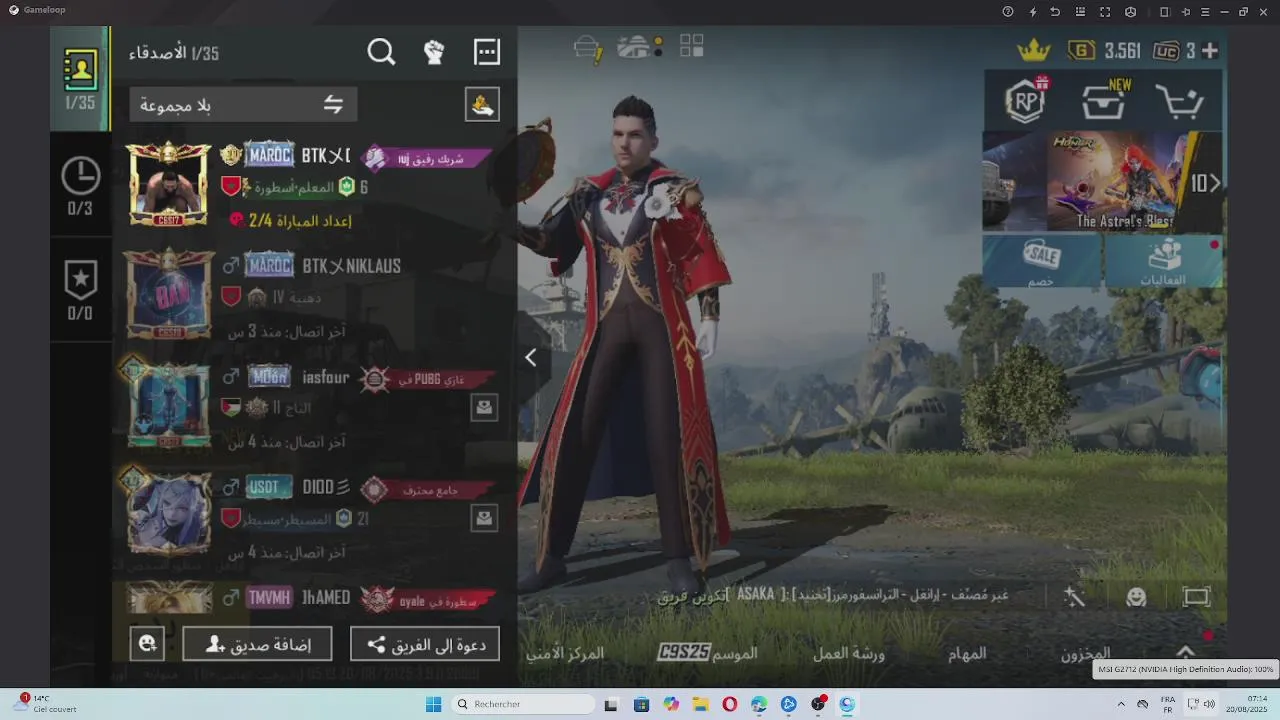Open the recent players clock tab

click(x=80, y=186)
